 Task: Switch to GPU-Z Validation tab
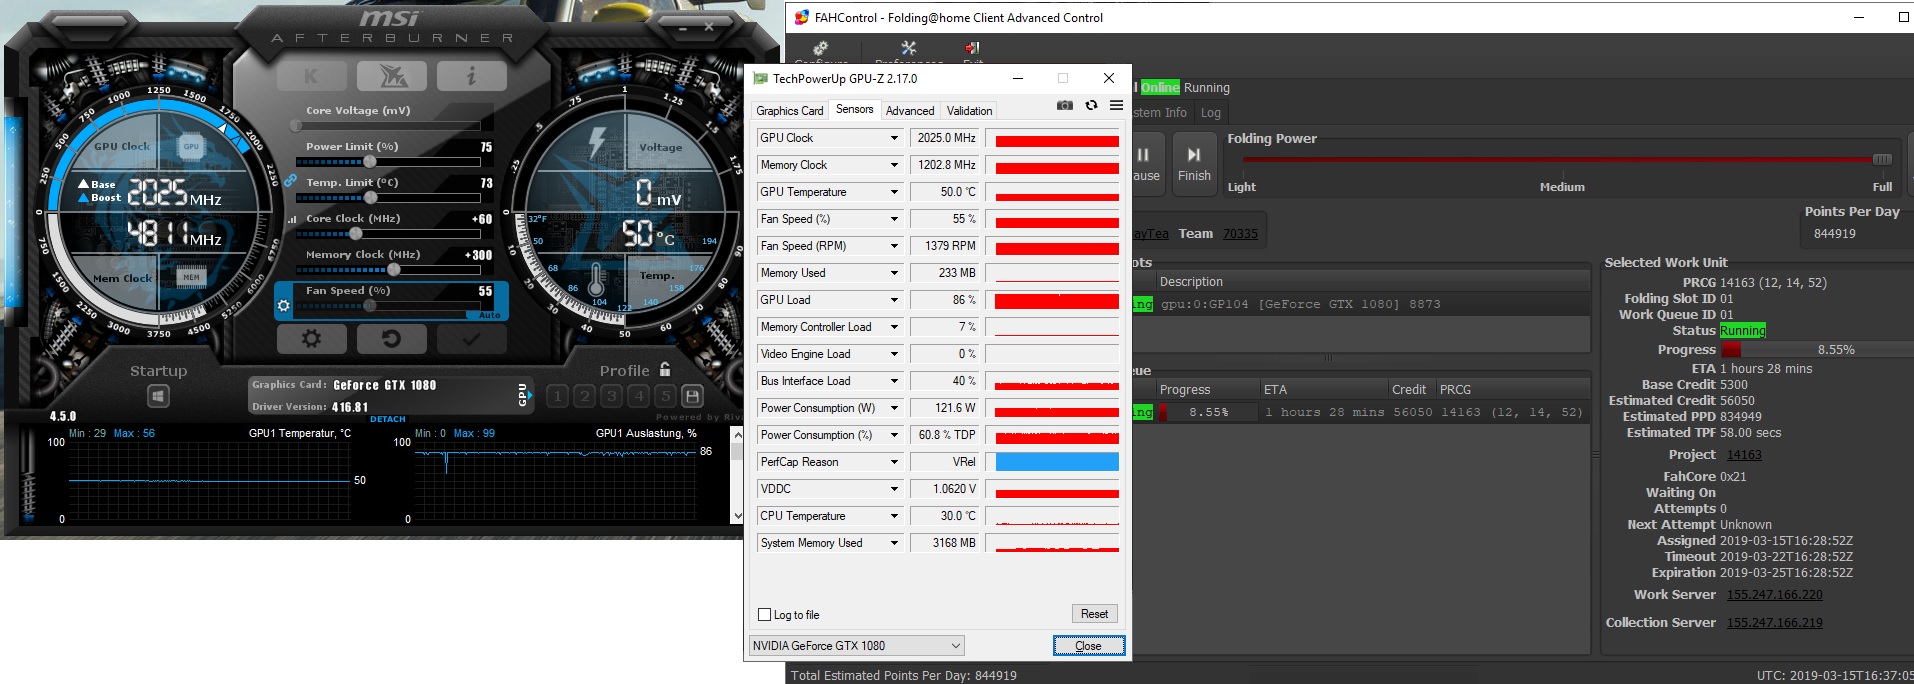point(970,111)
